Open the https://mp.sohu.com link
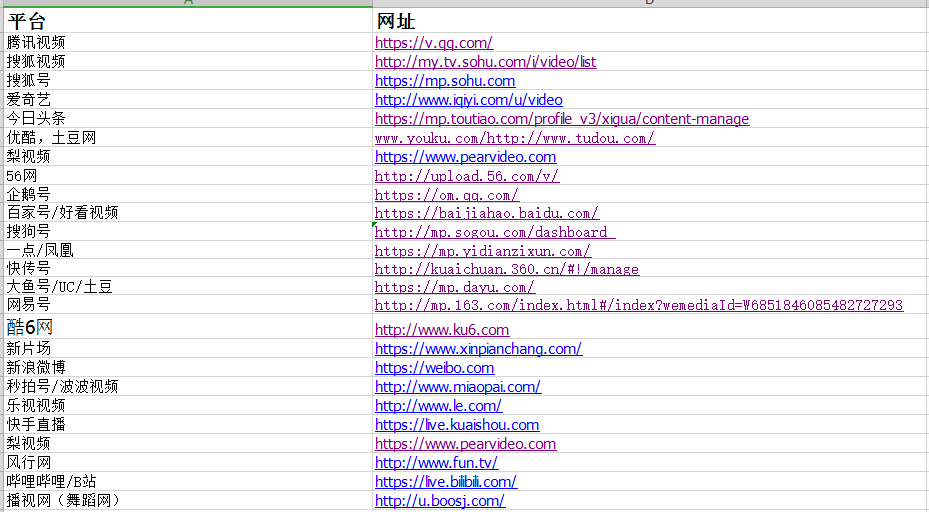The height and width of the screenshot is (512, 929). pyautogui.click(x=445, y=81)
